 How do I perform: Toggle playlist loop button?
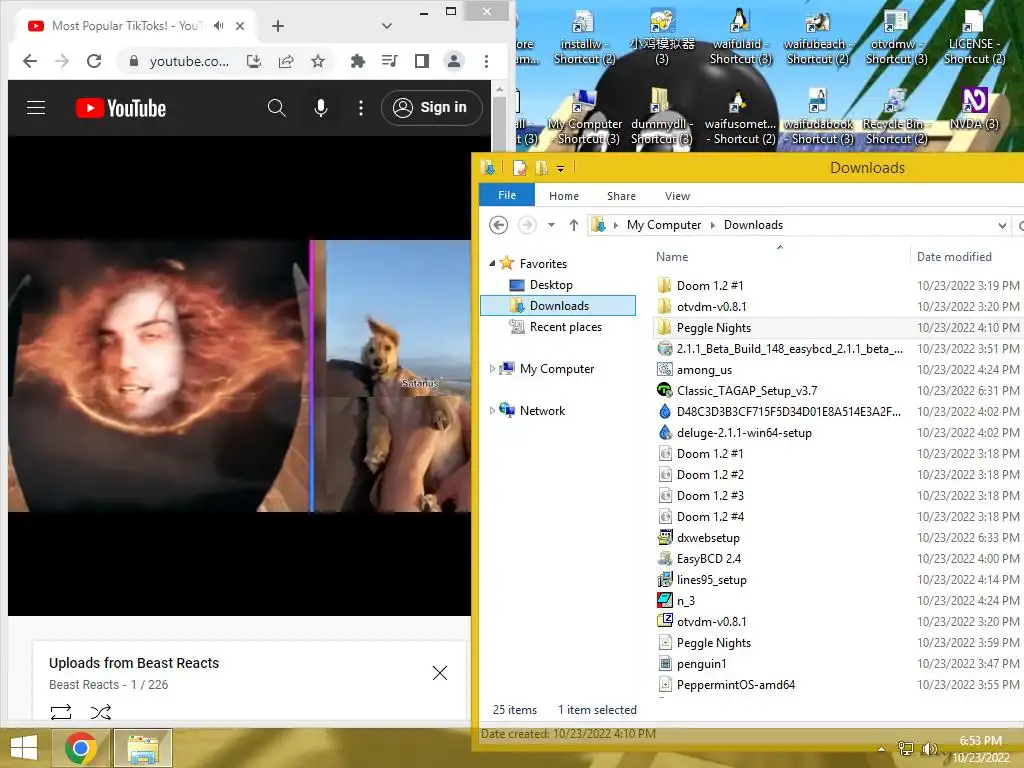click(61, 712)
